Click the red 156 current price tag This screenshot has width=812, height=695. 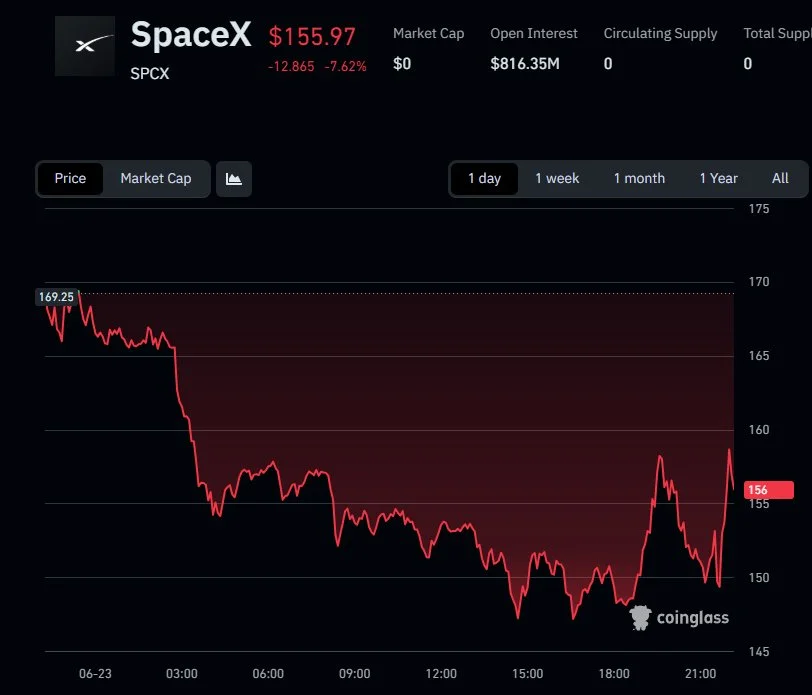click(768, 490)
